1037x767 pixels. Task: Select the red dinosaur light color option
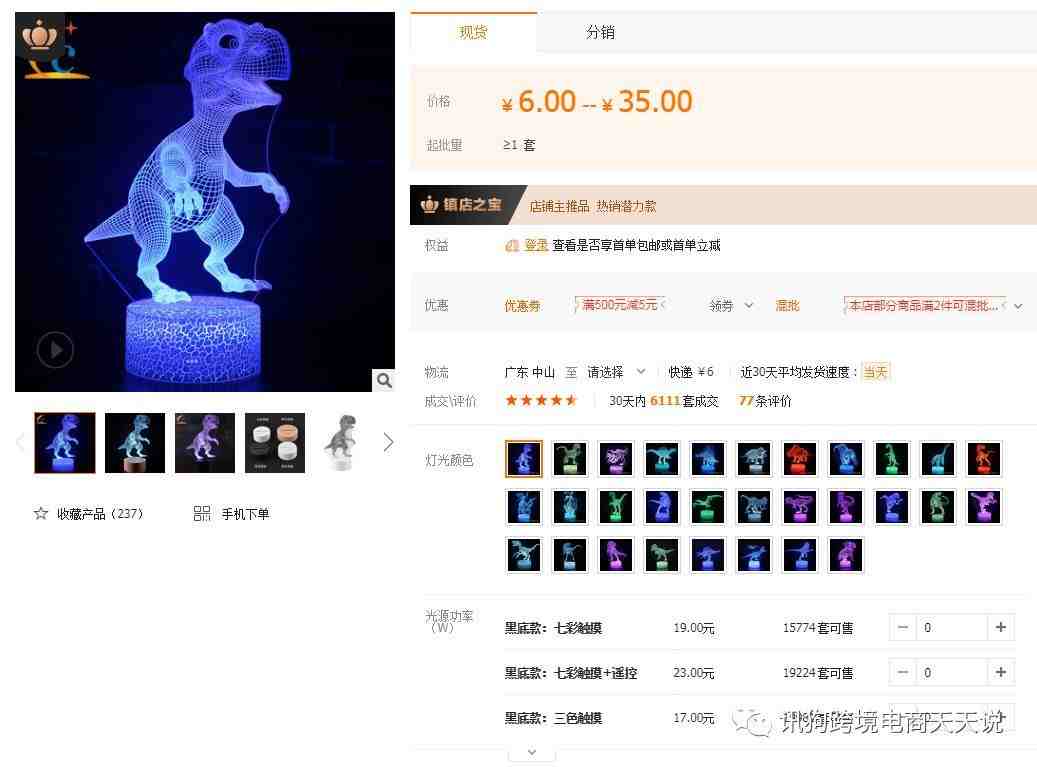click(x=800, y=458)
